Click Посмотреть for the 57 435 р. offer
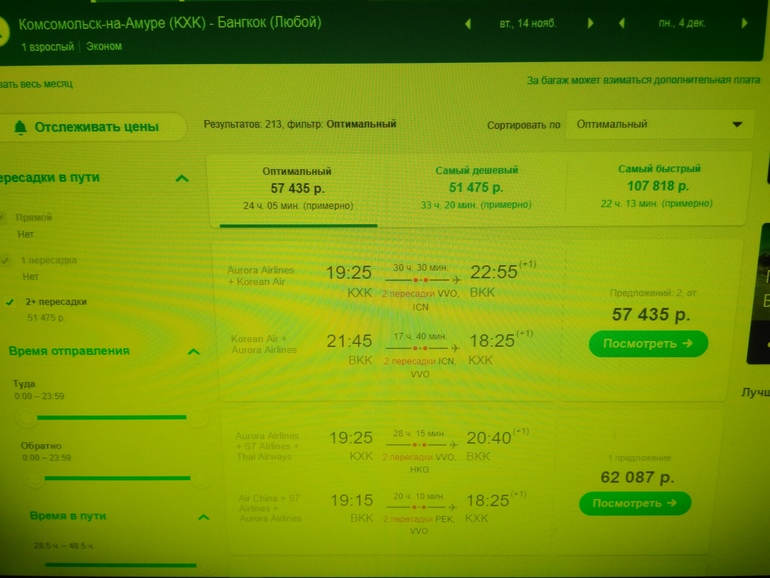This screenshot has height=578, width=770. click(x=648, y=344)
